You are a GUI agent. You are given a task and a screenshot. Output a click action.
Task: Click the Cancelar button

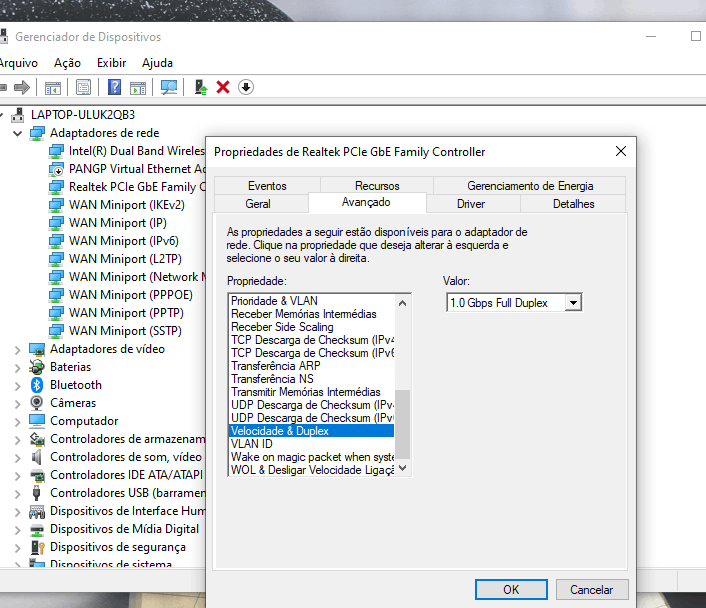(x=592, y=590)
